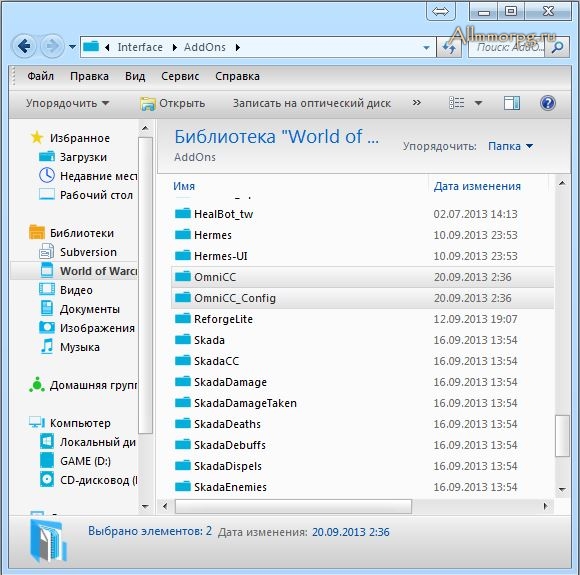This screenshot has height=575, width=580.
Task: Click the change view icon in toolbar
Action: [456, 103]
